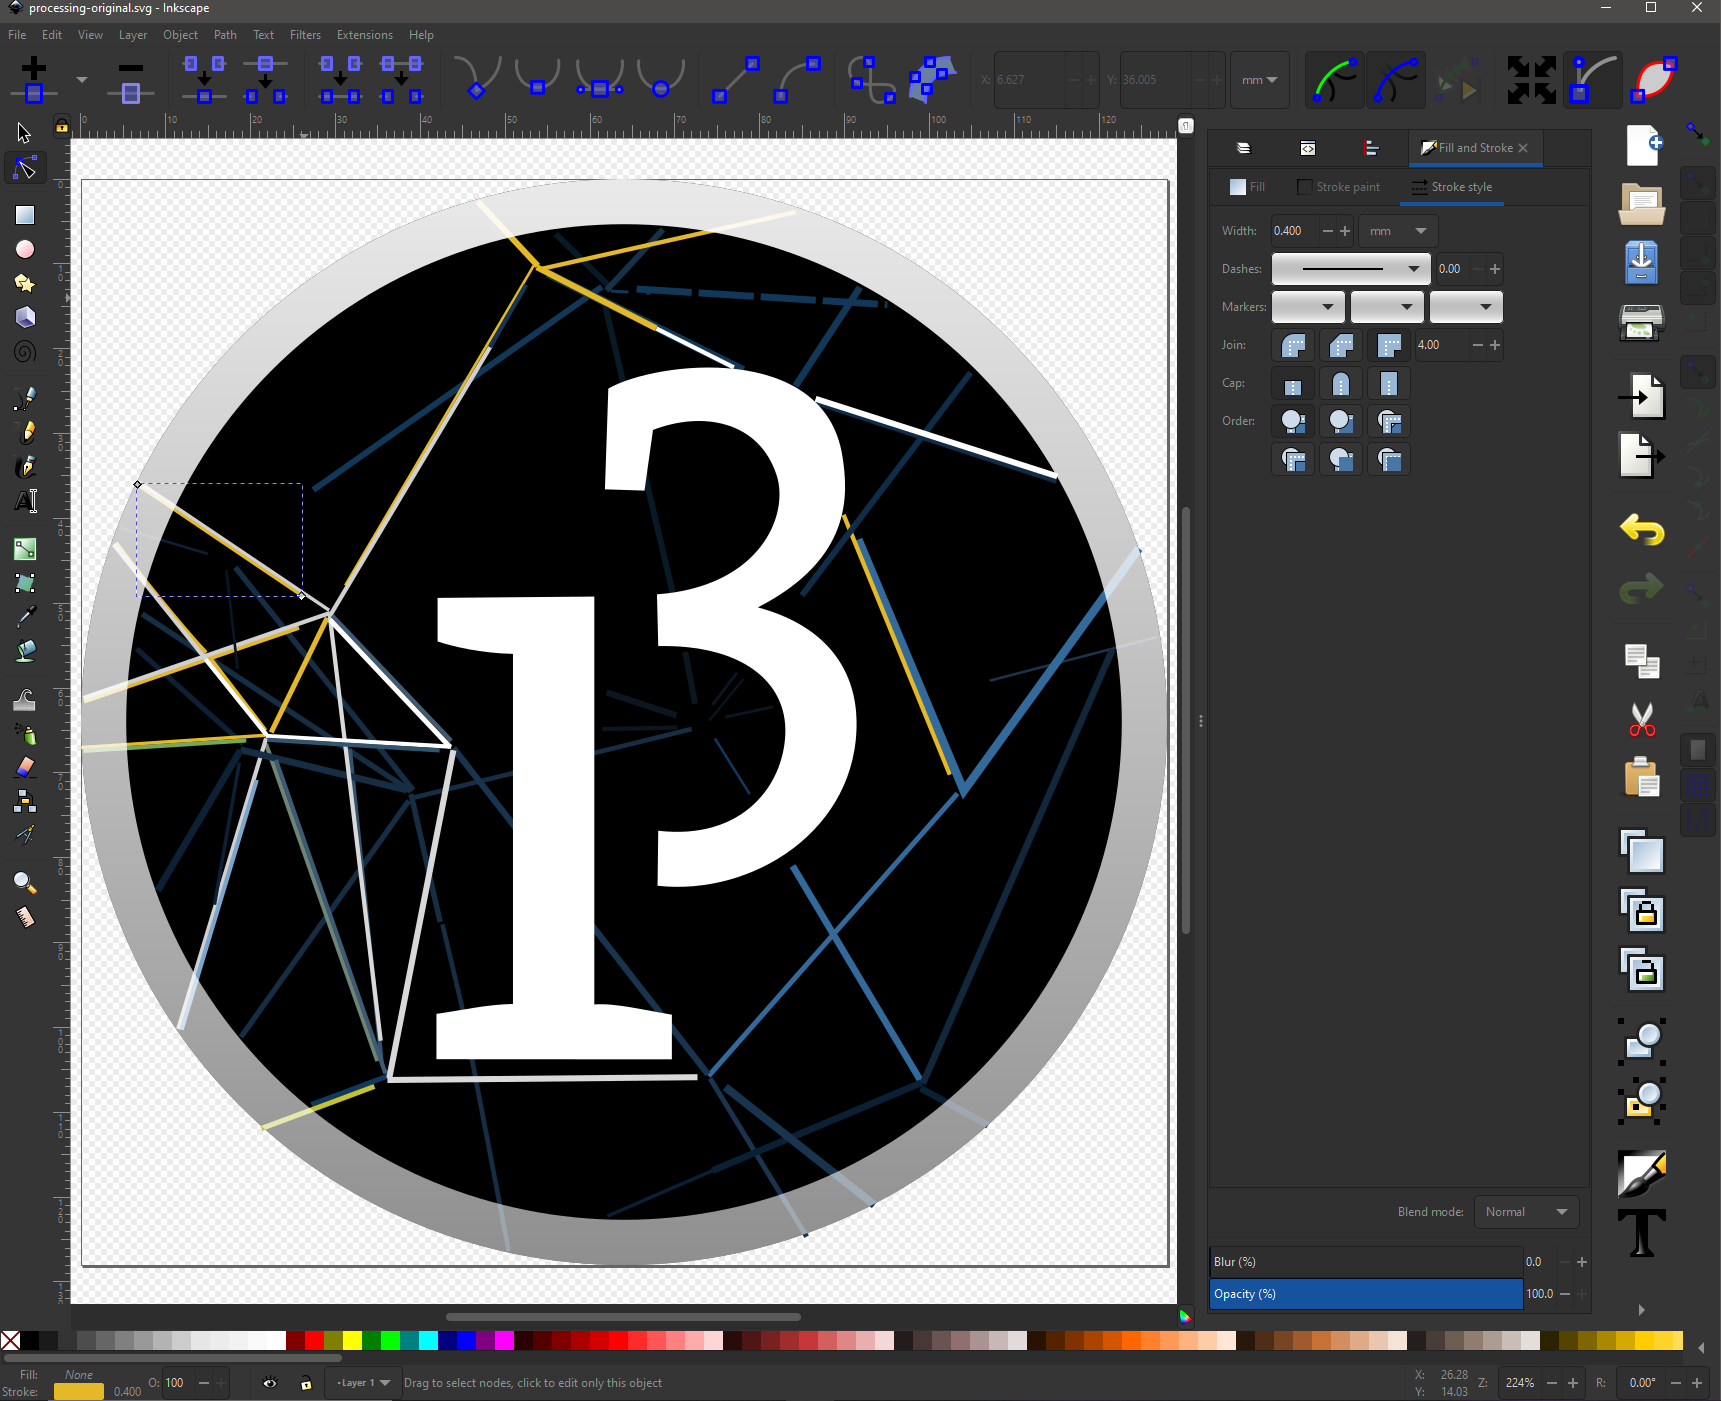Image resolution: width=1721 pixels, height=1401 pixels.
Task: Open the Layers panel tab in the dock
Action: (1242, 147)
